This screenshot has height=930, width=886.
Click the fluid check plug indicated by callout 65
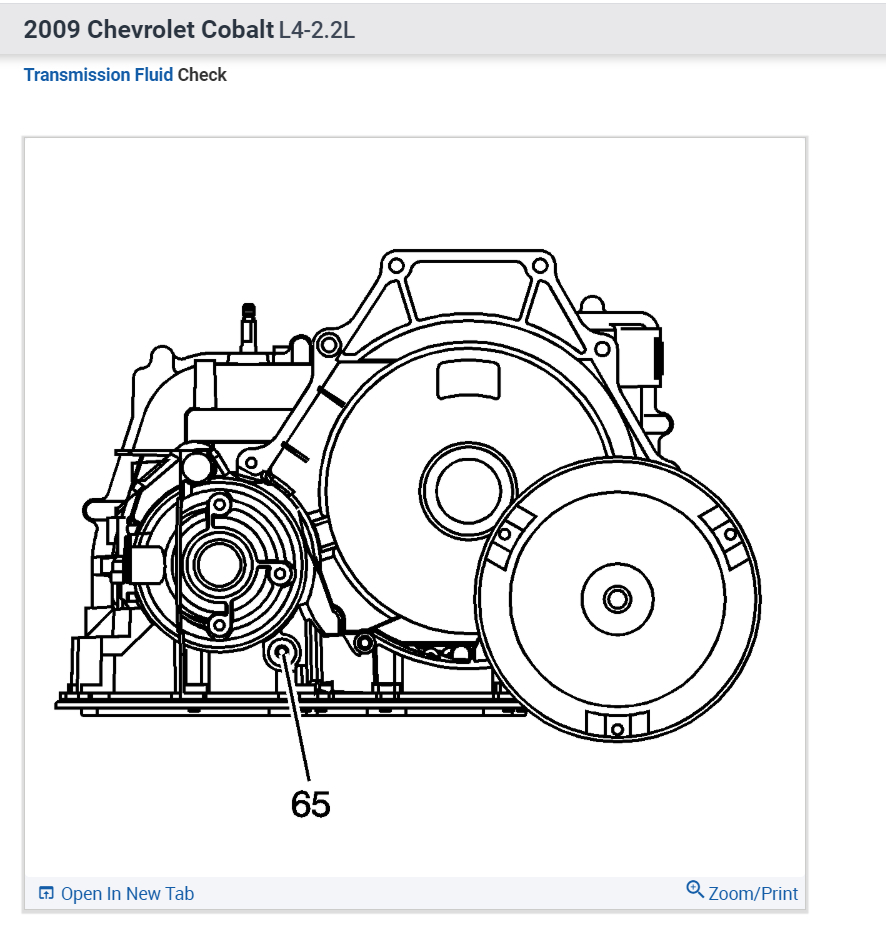(283, 651)
